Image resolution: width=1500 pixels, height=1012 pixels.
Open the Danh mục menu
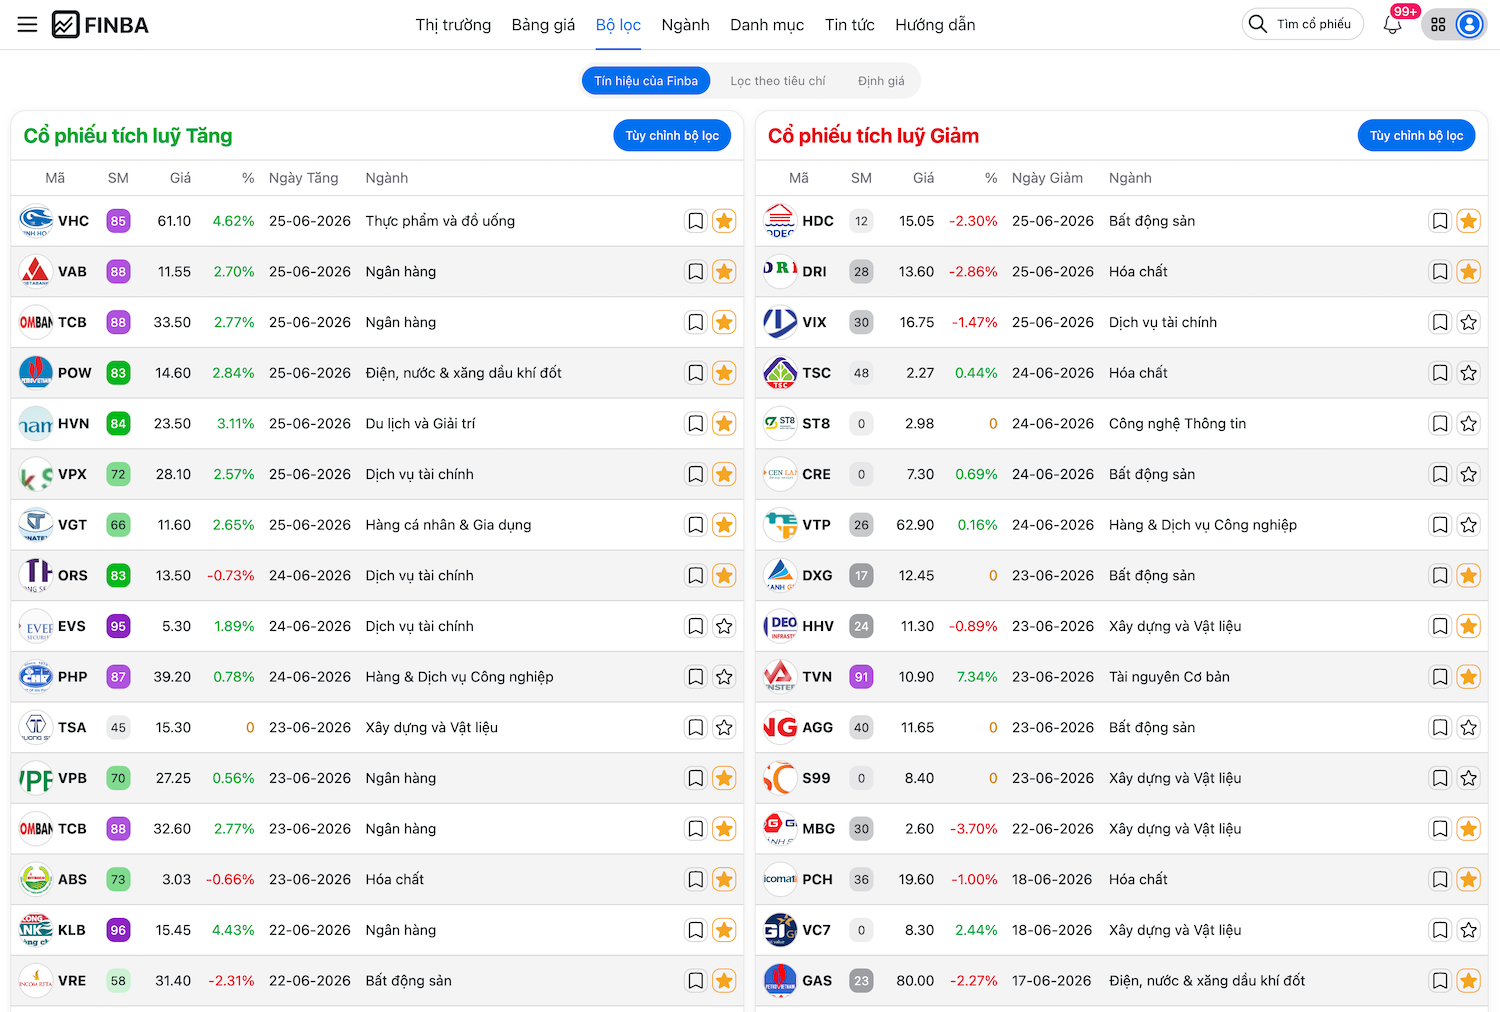(767, 25)
